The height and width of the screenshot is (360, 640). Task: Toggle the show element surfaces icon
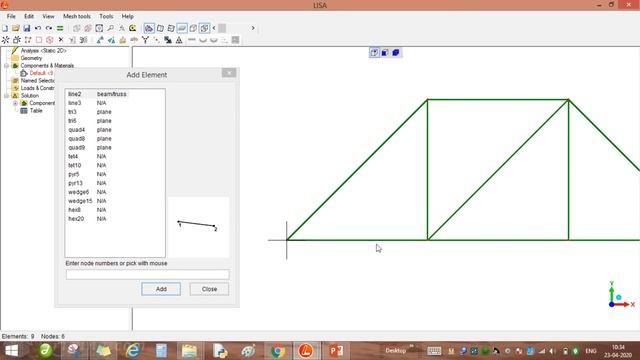pyautogui.click(x=182, y=28)
